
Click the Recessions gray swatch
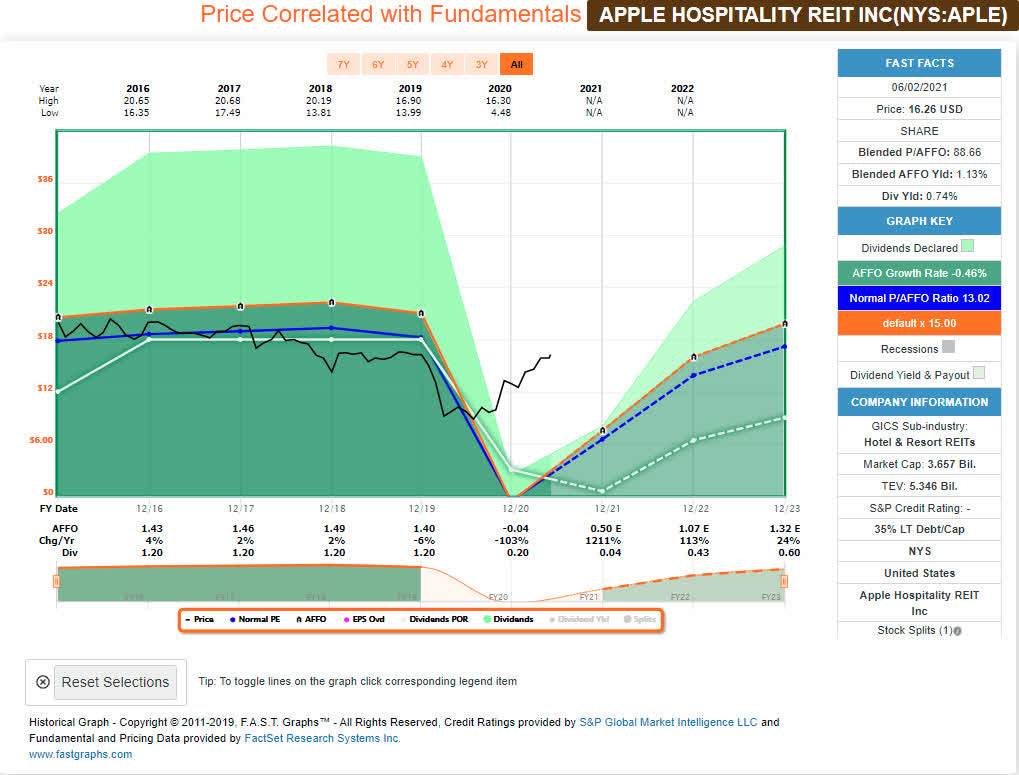tap(949, 347)
